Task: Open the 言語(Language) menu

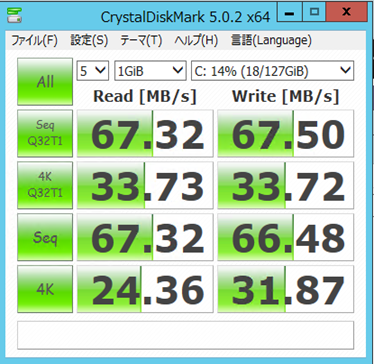Action: [271, 41]
